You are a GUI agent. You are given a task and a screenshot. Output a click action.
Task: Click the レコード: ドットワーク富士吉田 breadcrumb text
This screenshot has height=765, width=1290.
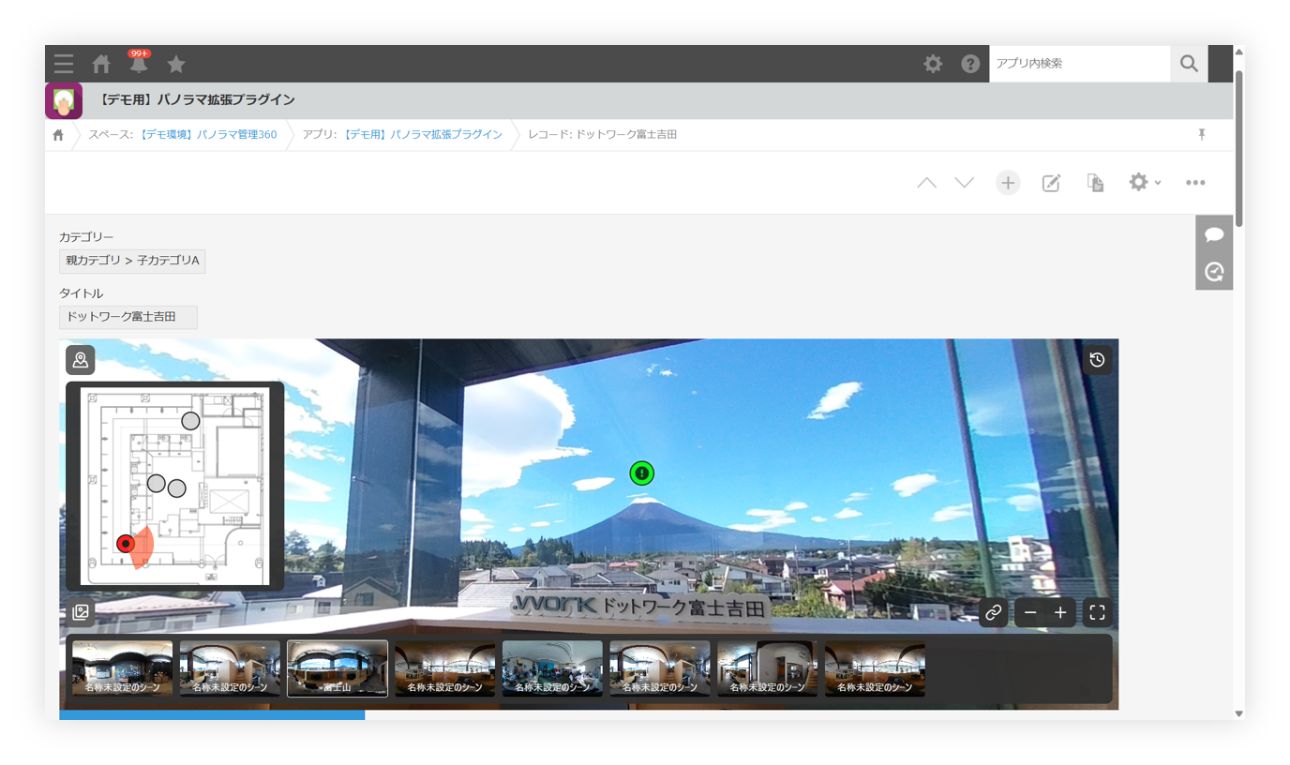(x=602, y=134)
